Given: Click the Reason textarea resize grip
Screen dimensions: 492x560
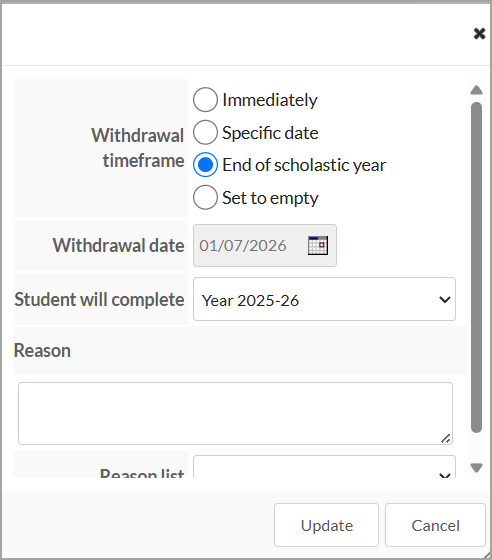Looking at the screenshot, I should [x=446, y=438].
